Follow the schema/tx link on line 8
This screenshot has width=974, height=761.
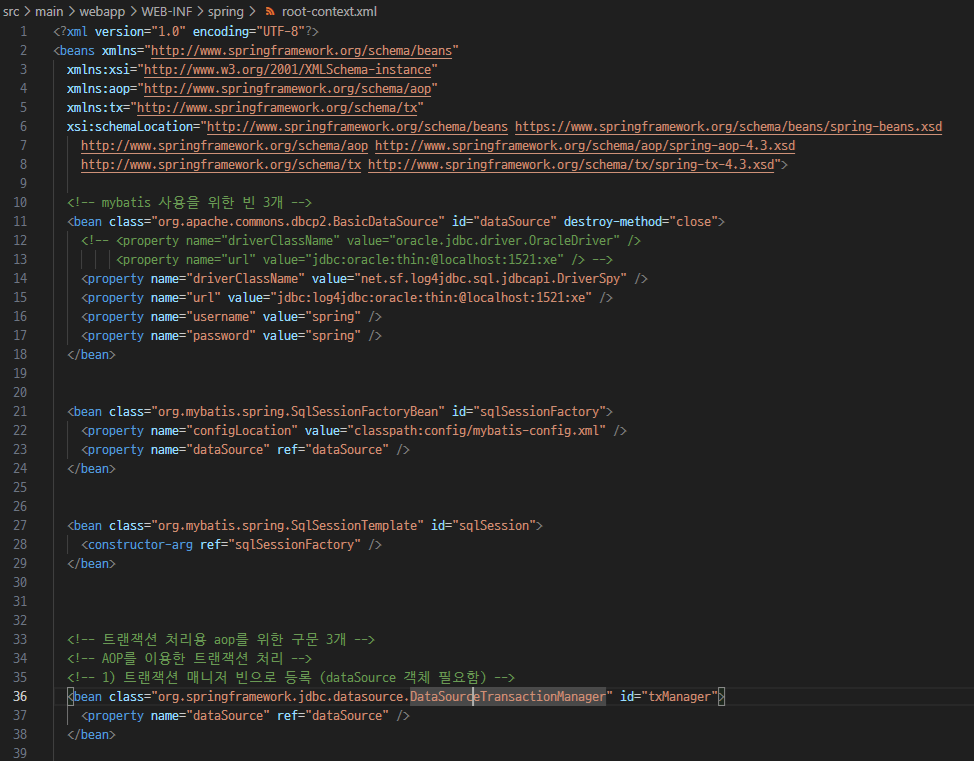[x=221, y=165]
